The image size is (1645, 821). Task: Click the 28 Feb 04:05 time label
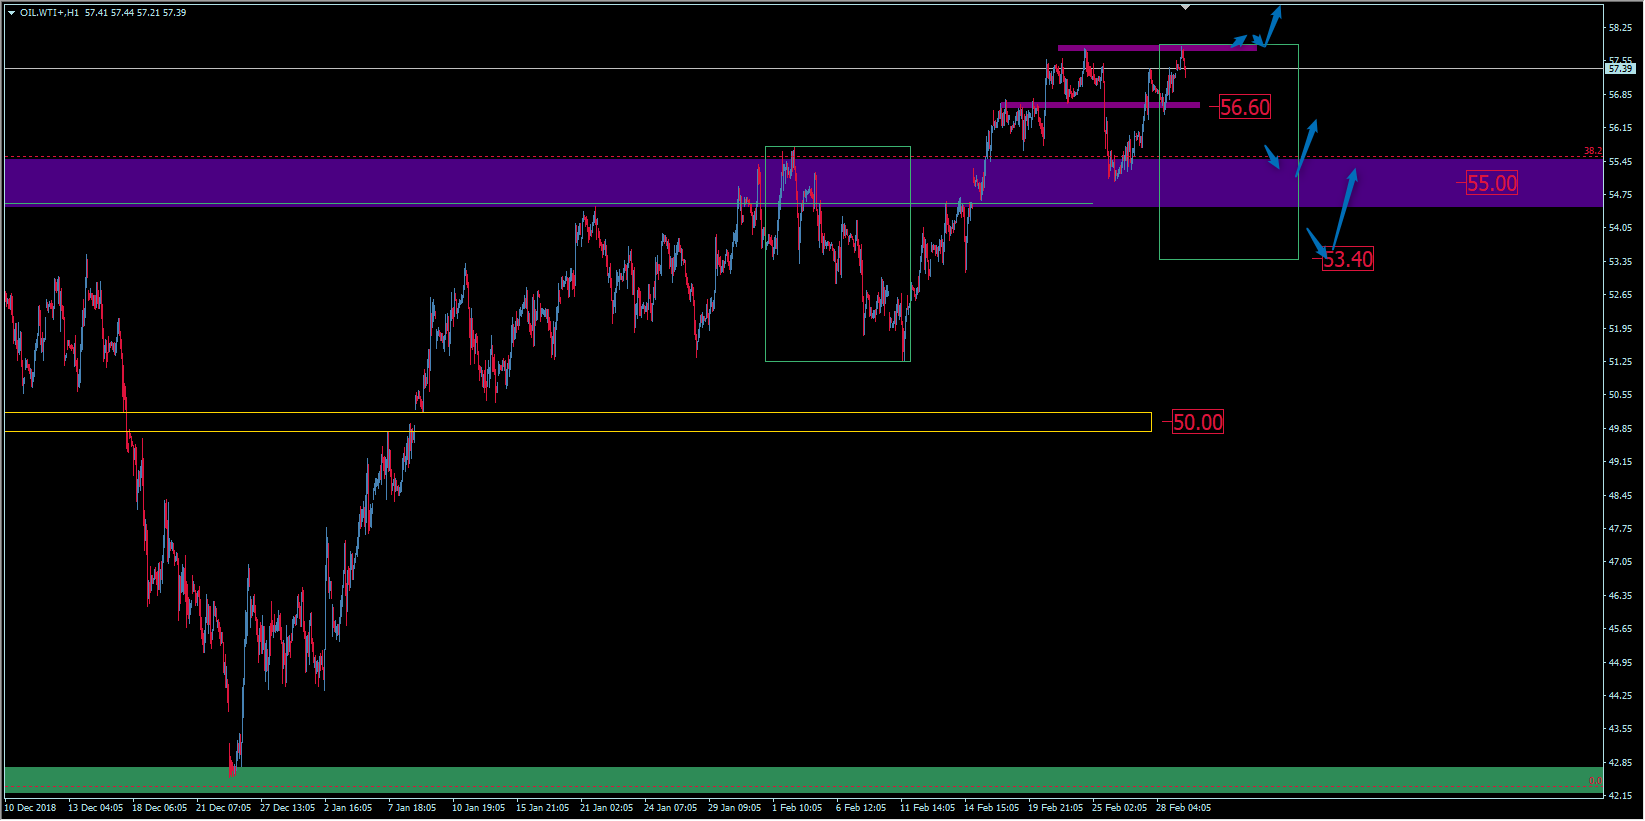pos(1183,808)
